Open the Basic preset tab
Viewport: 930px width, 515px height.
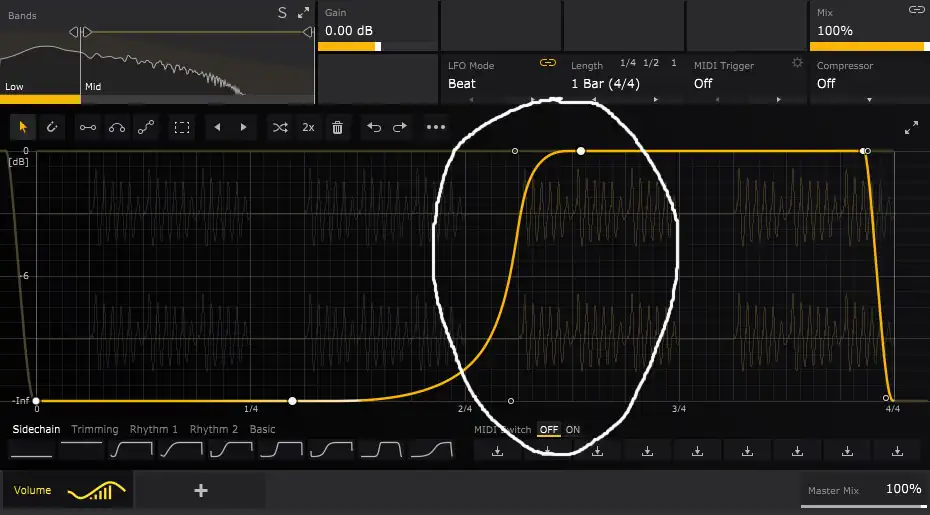point(262,429)
